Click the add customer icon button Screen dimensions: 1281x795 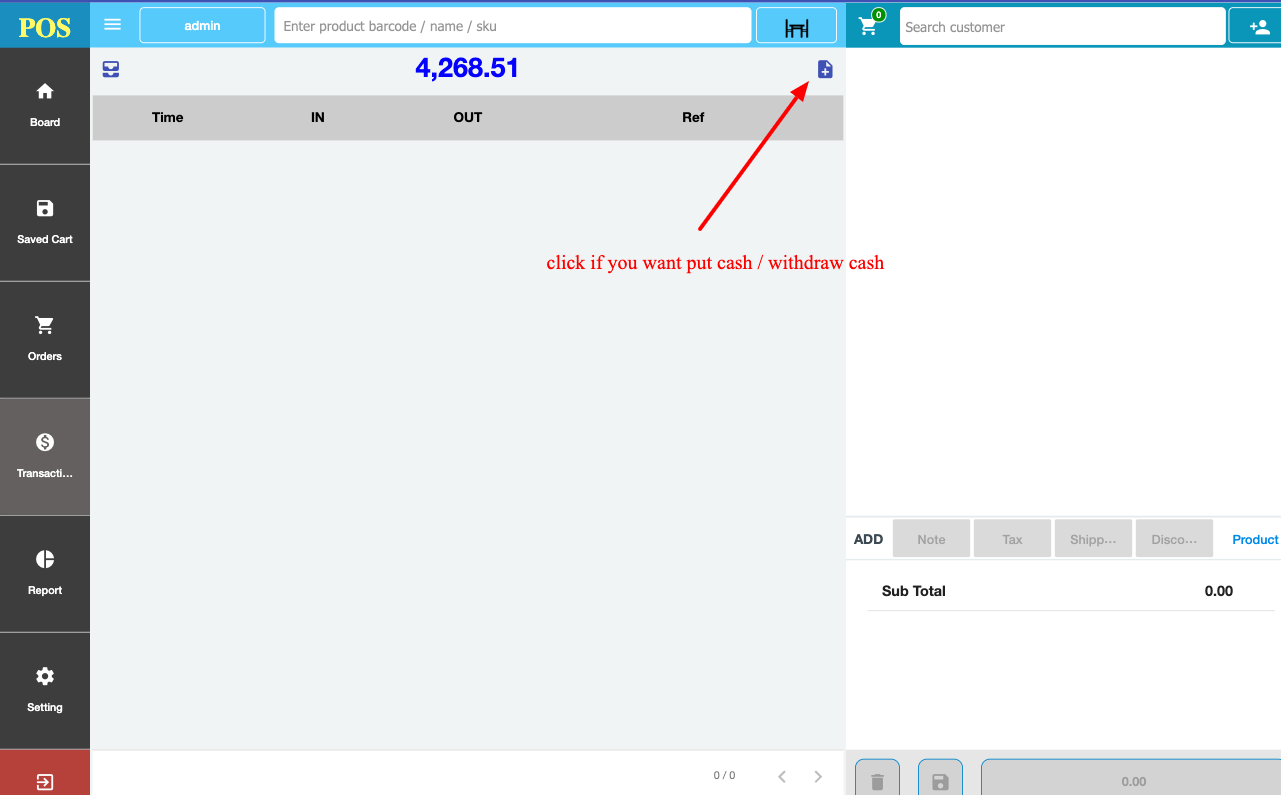pyautogui.click(x=1258, y=27)
